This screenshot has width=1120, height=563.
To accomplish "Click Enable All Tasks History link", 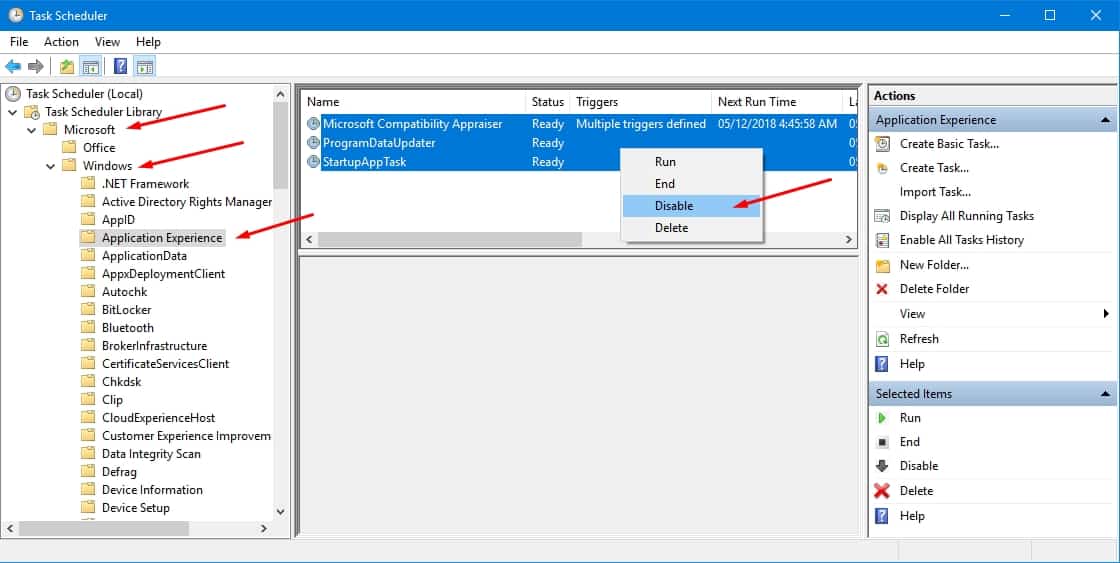I will [961, 240].
